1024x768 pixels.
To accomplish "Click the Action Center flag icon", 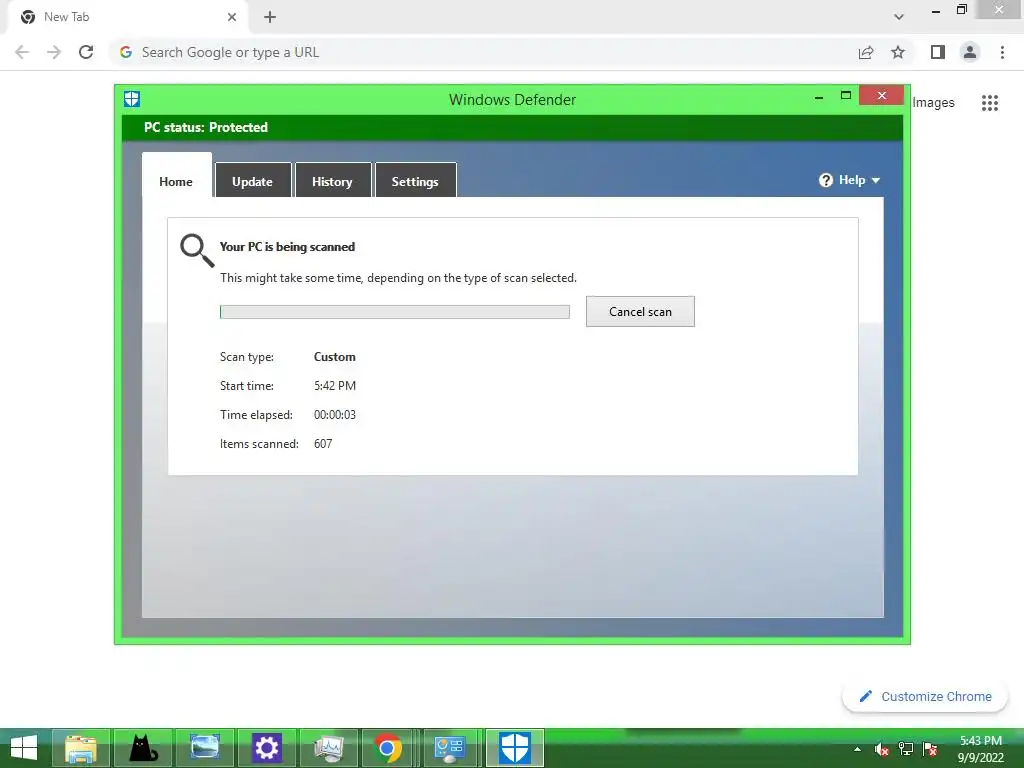I will coord(931,749).
